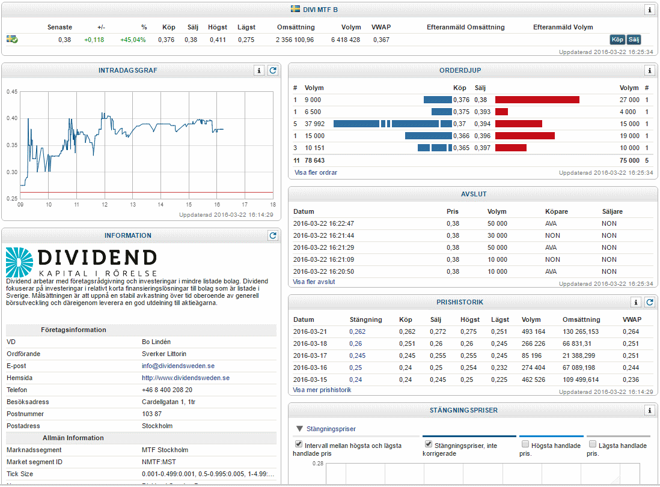Click the order depth total 78 643
The width and height of the screenshot is (660, 487).
point(314,160)
